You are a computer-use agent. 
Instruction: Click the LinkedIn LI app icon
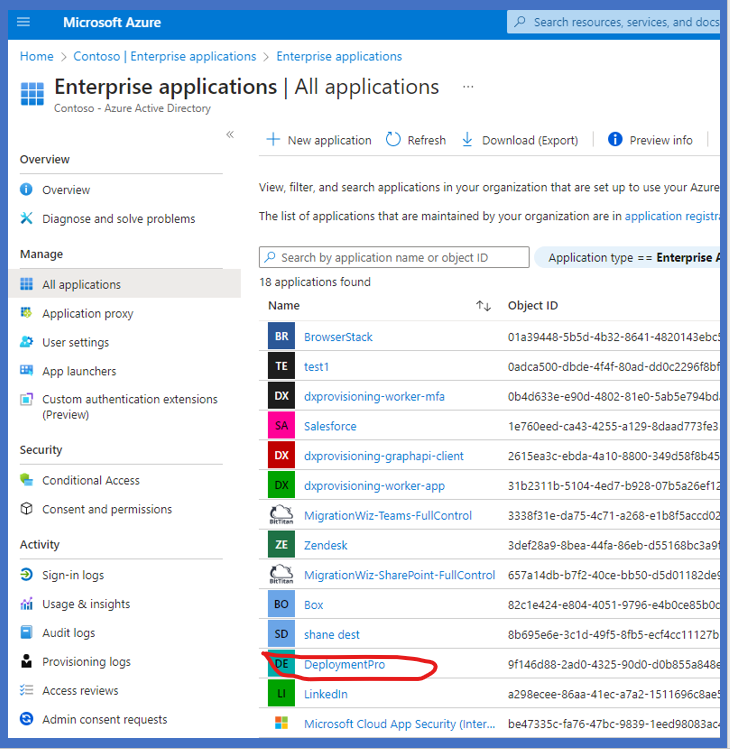click(x=281, y=694)
